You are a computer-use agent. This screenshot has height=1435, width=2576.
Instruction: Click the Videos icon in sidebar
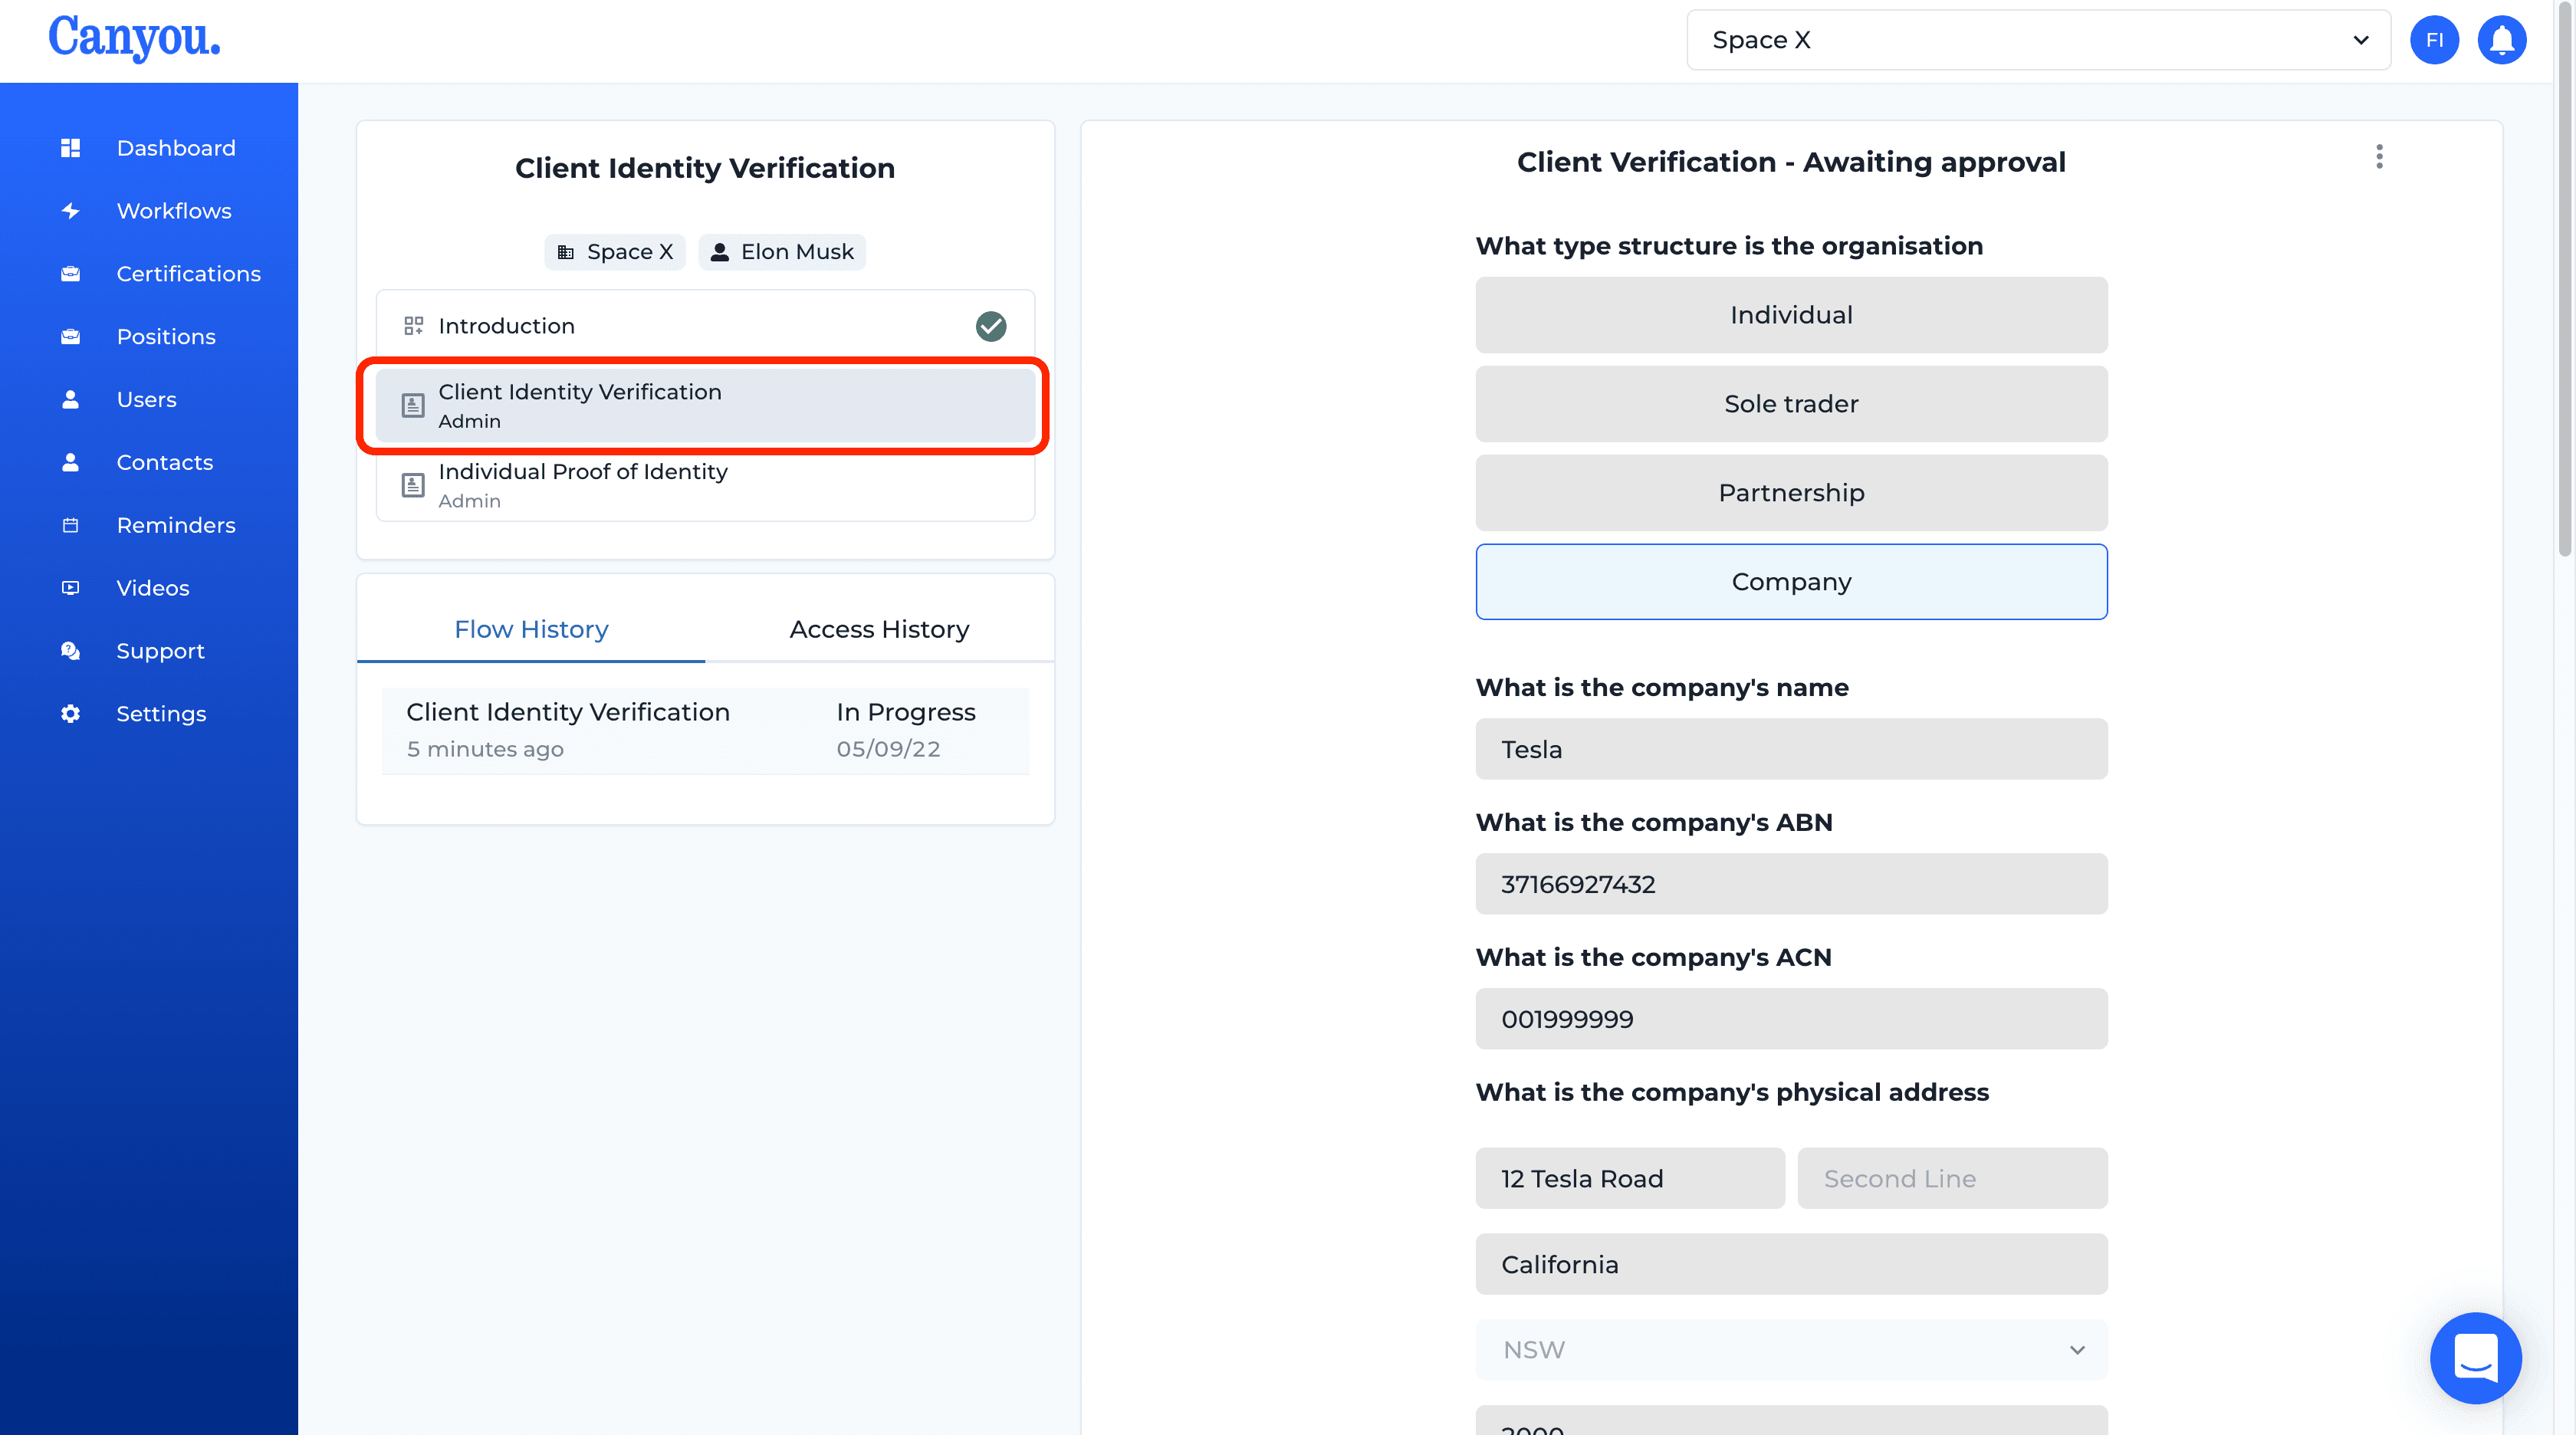tap(67, 586)
